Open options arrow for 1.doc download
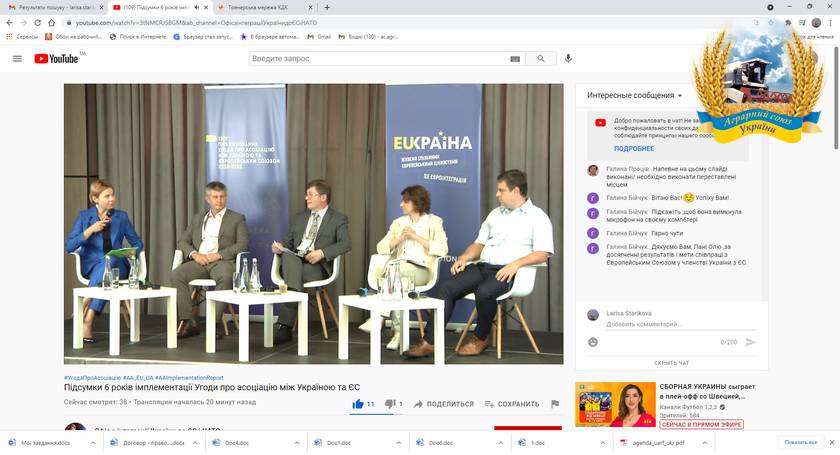 point(602,443)
